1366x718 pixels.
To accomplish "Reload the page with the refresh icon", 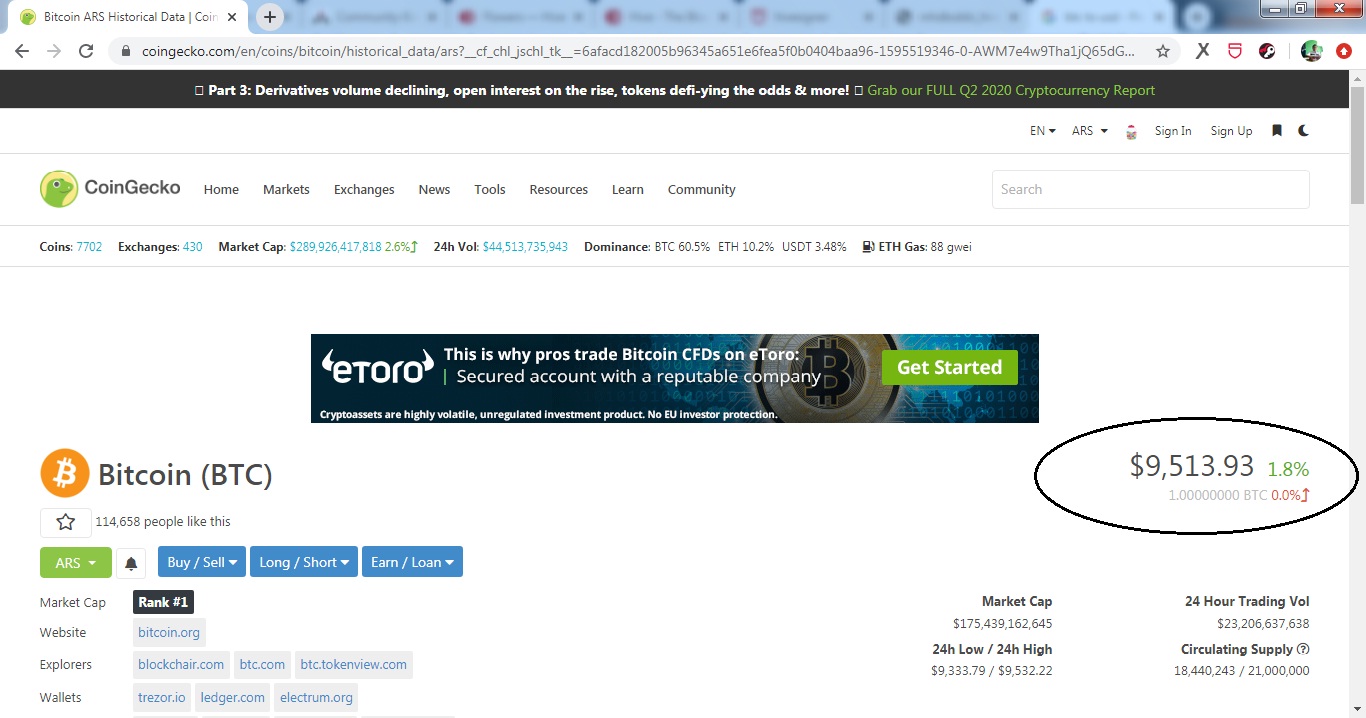I will click(x=86, y=51).
